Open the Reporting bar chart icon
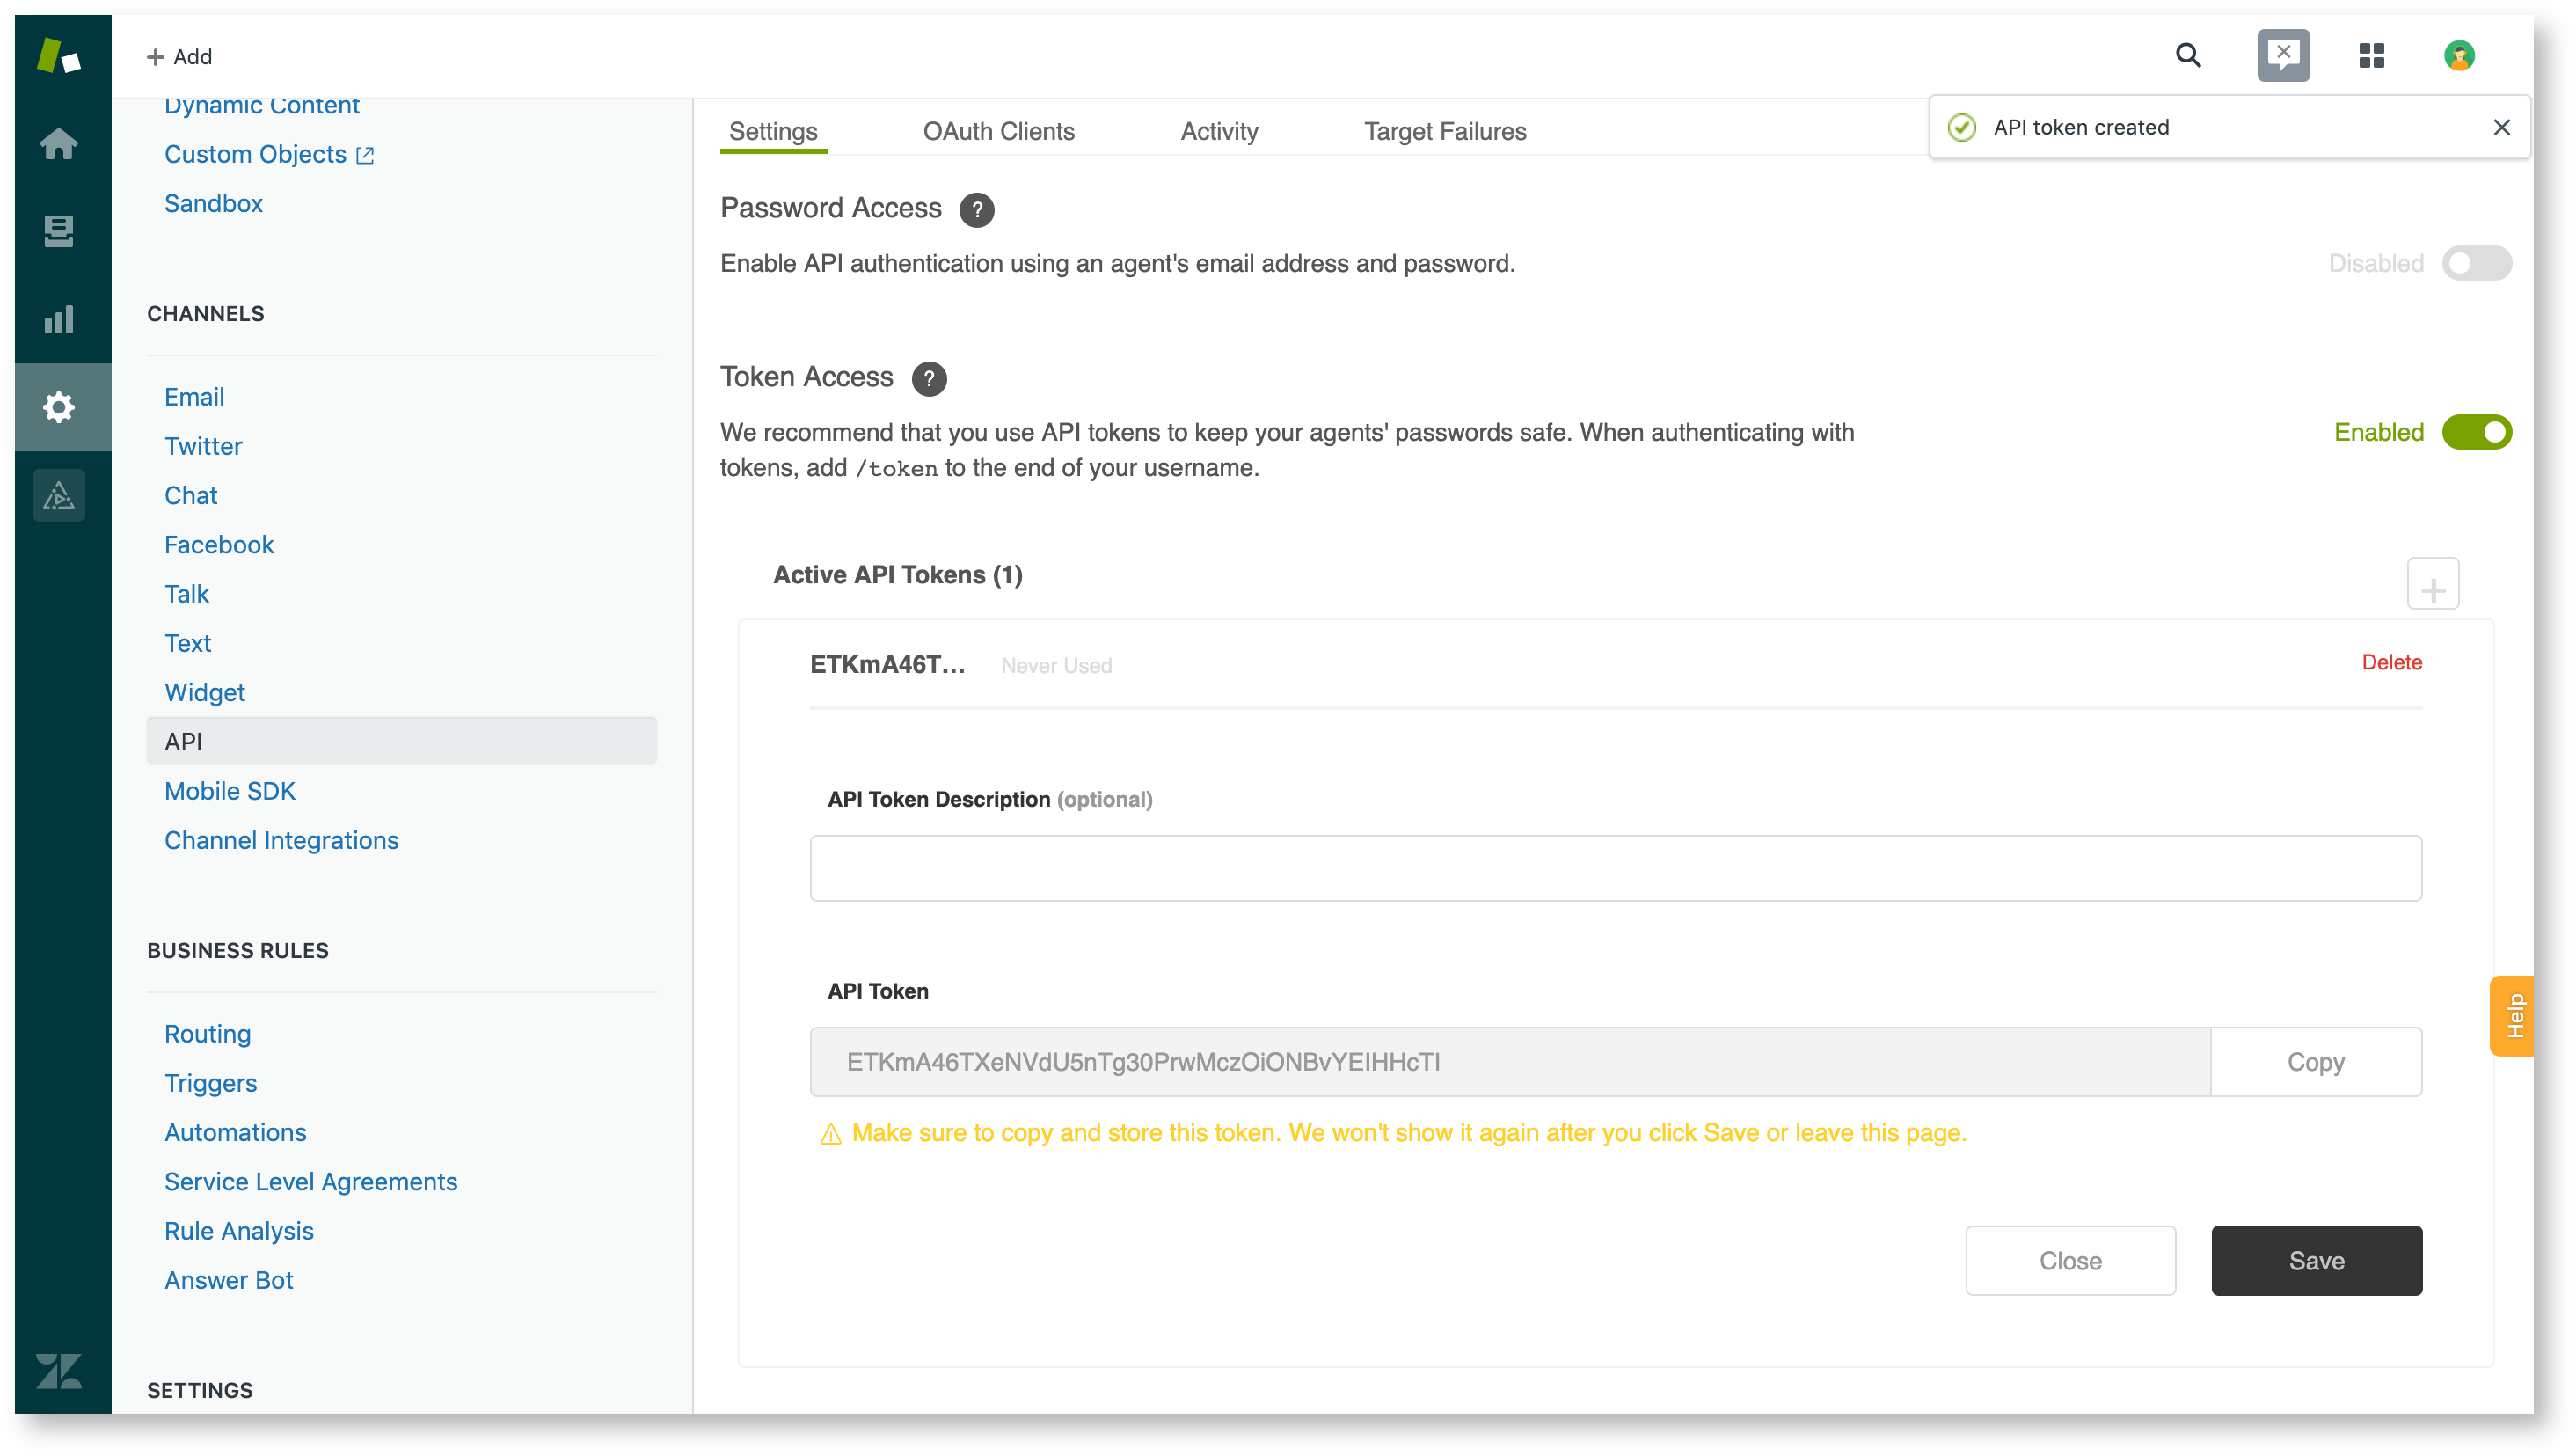The width and height of the screenshot is (2576, 1456). coord(59,319)
